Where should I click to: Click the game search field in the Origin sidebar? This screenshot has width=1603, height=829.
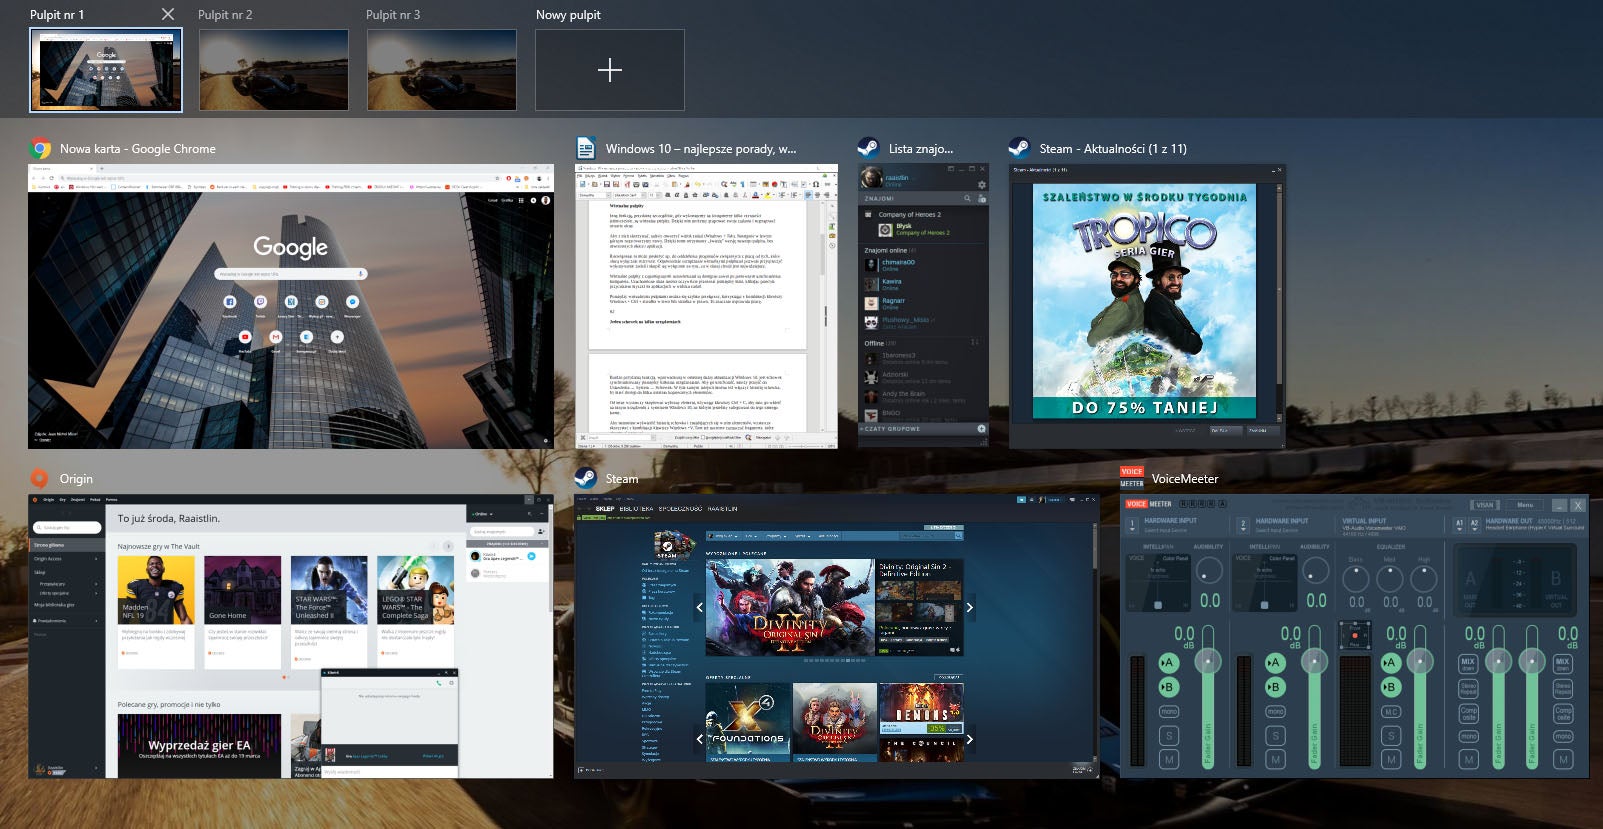(x=68, y=527)
